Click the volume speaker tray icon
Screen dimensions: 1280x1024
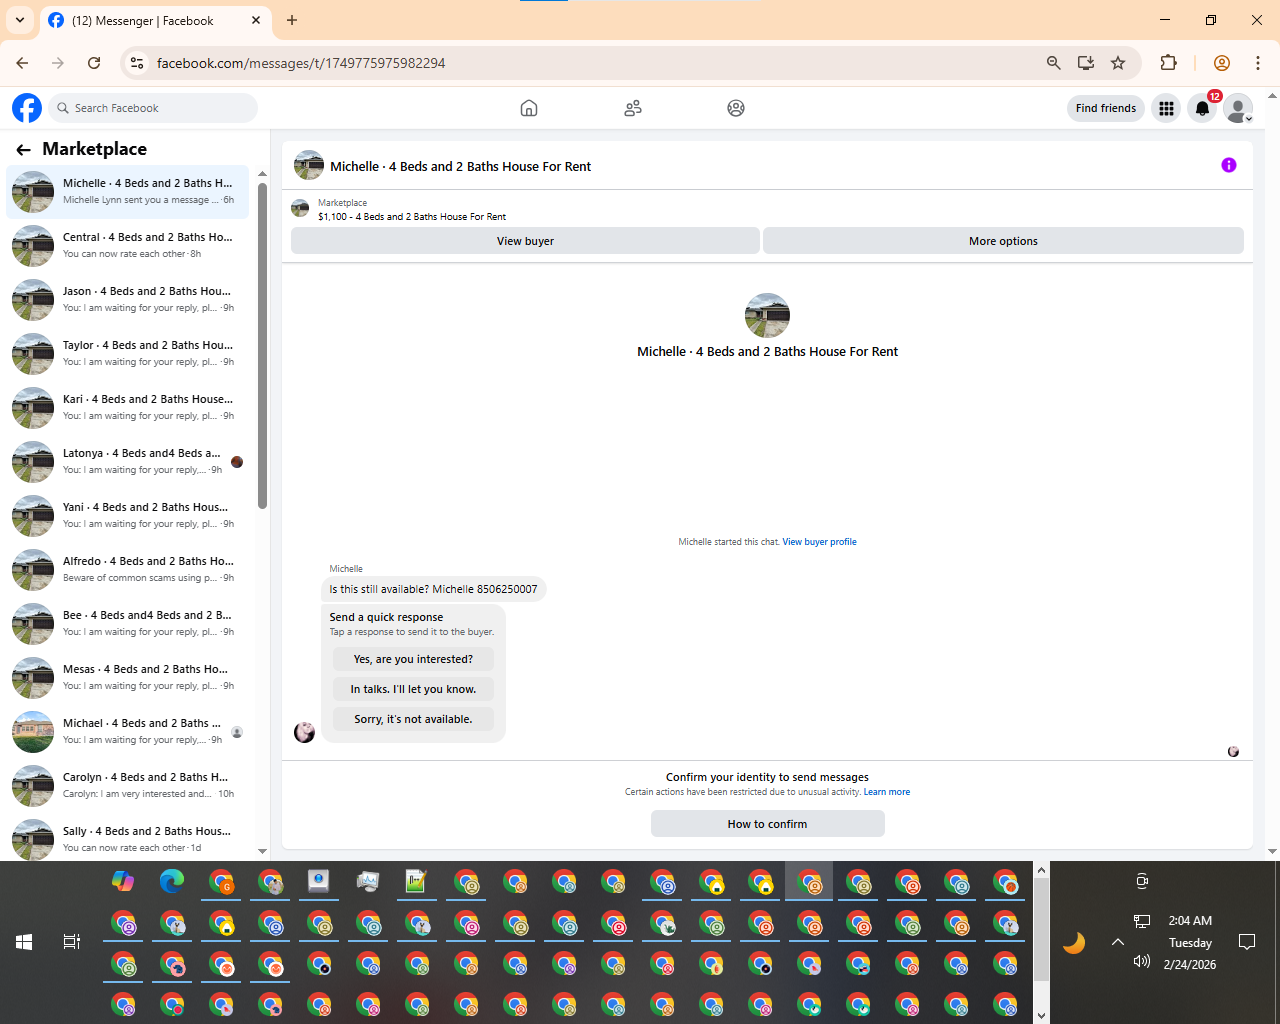click(x=1142, y=961)
